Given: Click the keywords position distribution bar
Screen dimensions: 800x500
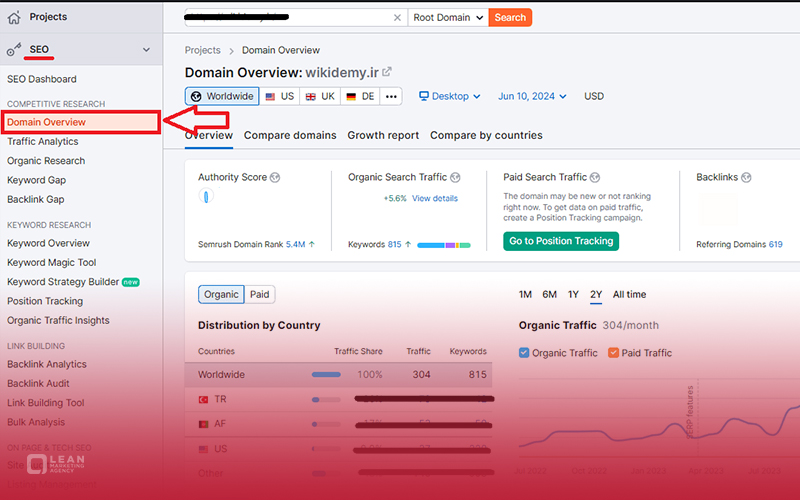Looking at the screenshot, I should [443, 245].
